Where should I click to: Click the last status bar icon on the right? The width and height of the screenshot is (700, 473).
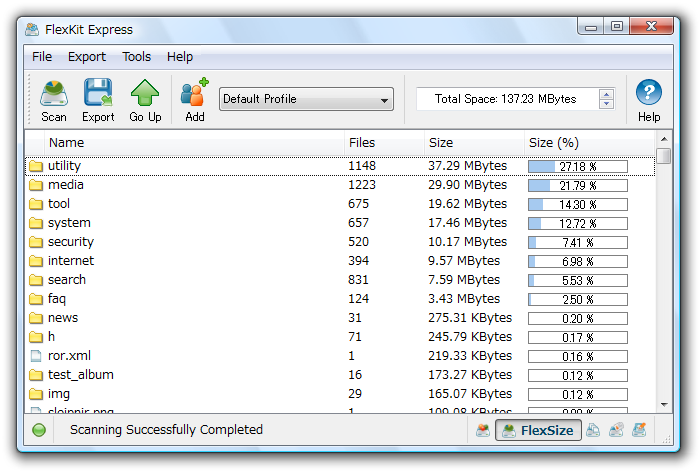(639, 430)
